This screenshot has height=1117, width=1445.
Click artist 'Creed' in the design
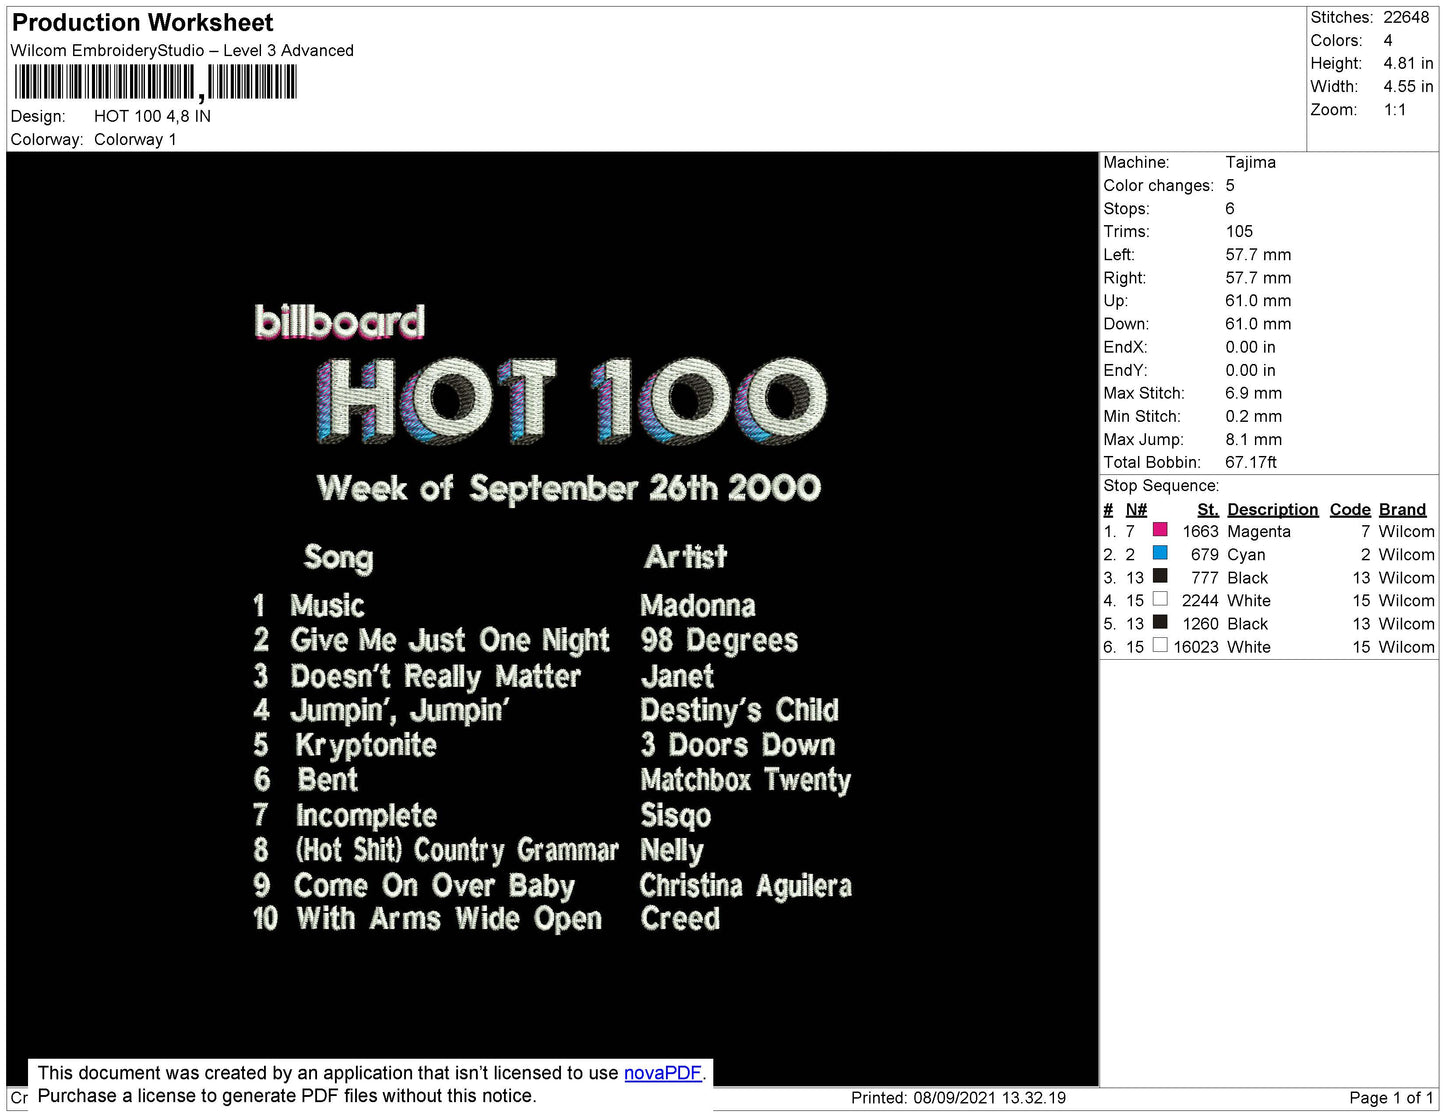click(680, 919)
